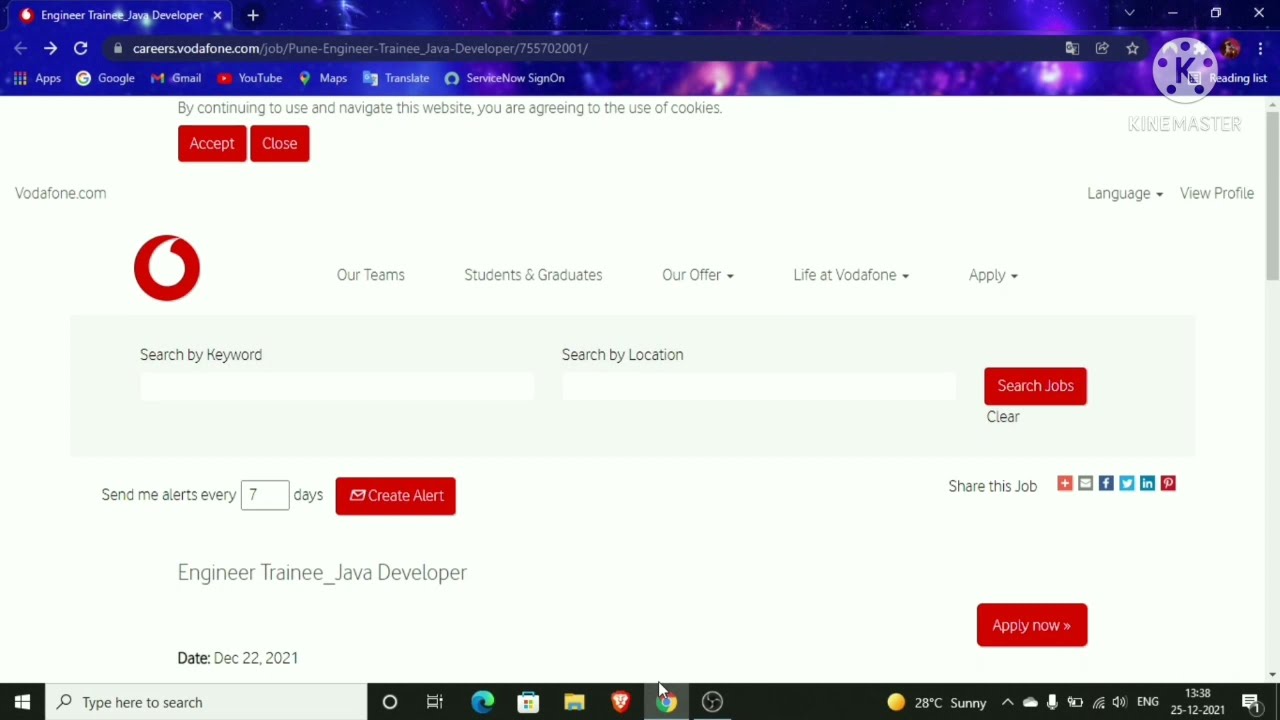Click the 'Engineer Trainee_Java Developer' job heading
1280x720 pixels.
click(x=322, y=572)
